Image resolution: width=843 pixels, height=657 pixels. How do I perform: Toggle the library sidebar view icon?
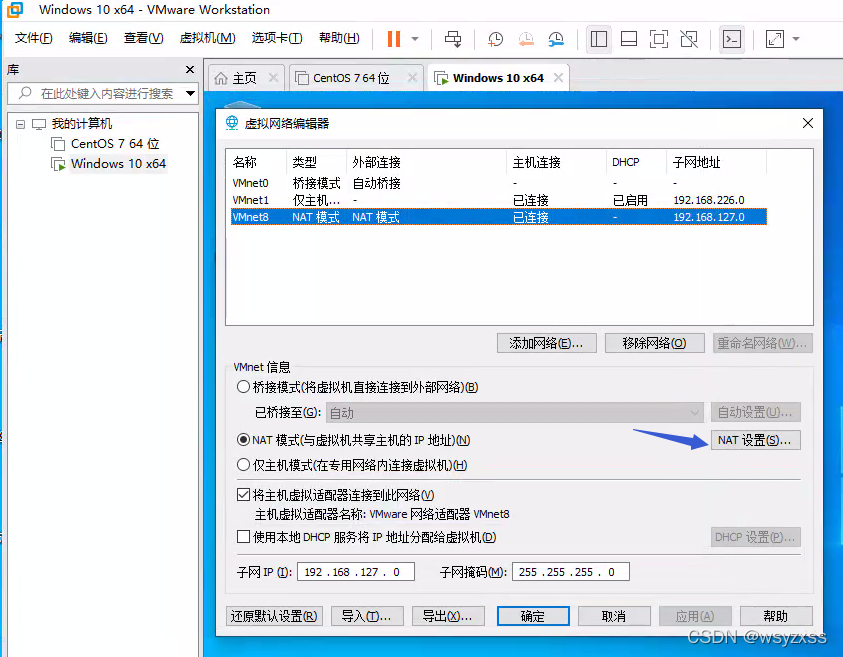(x=598, y=39)
